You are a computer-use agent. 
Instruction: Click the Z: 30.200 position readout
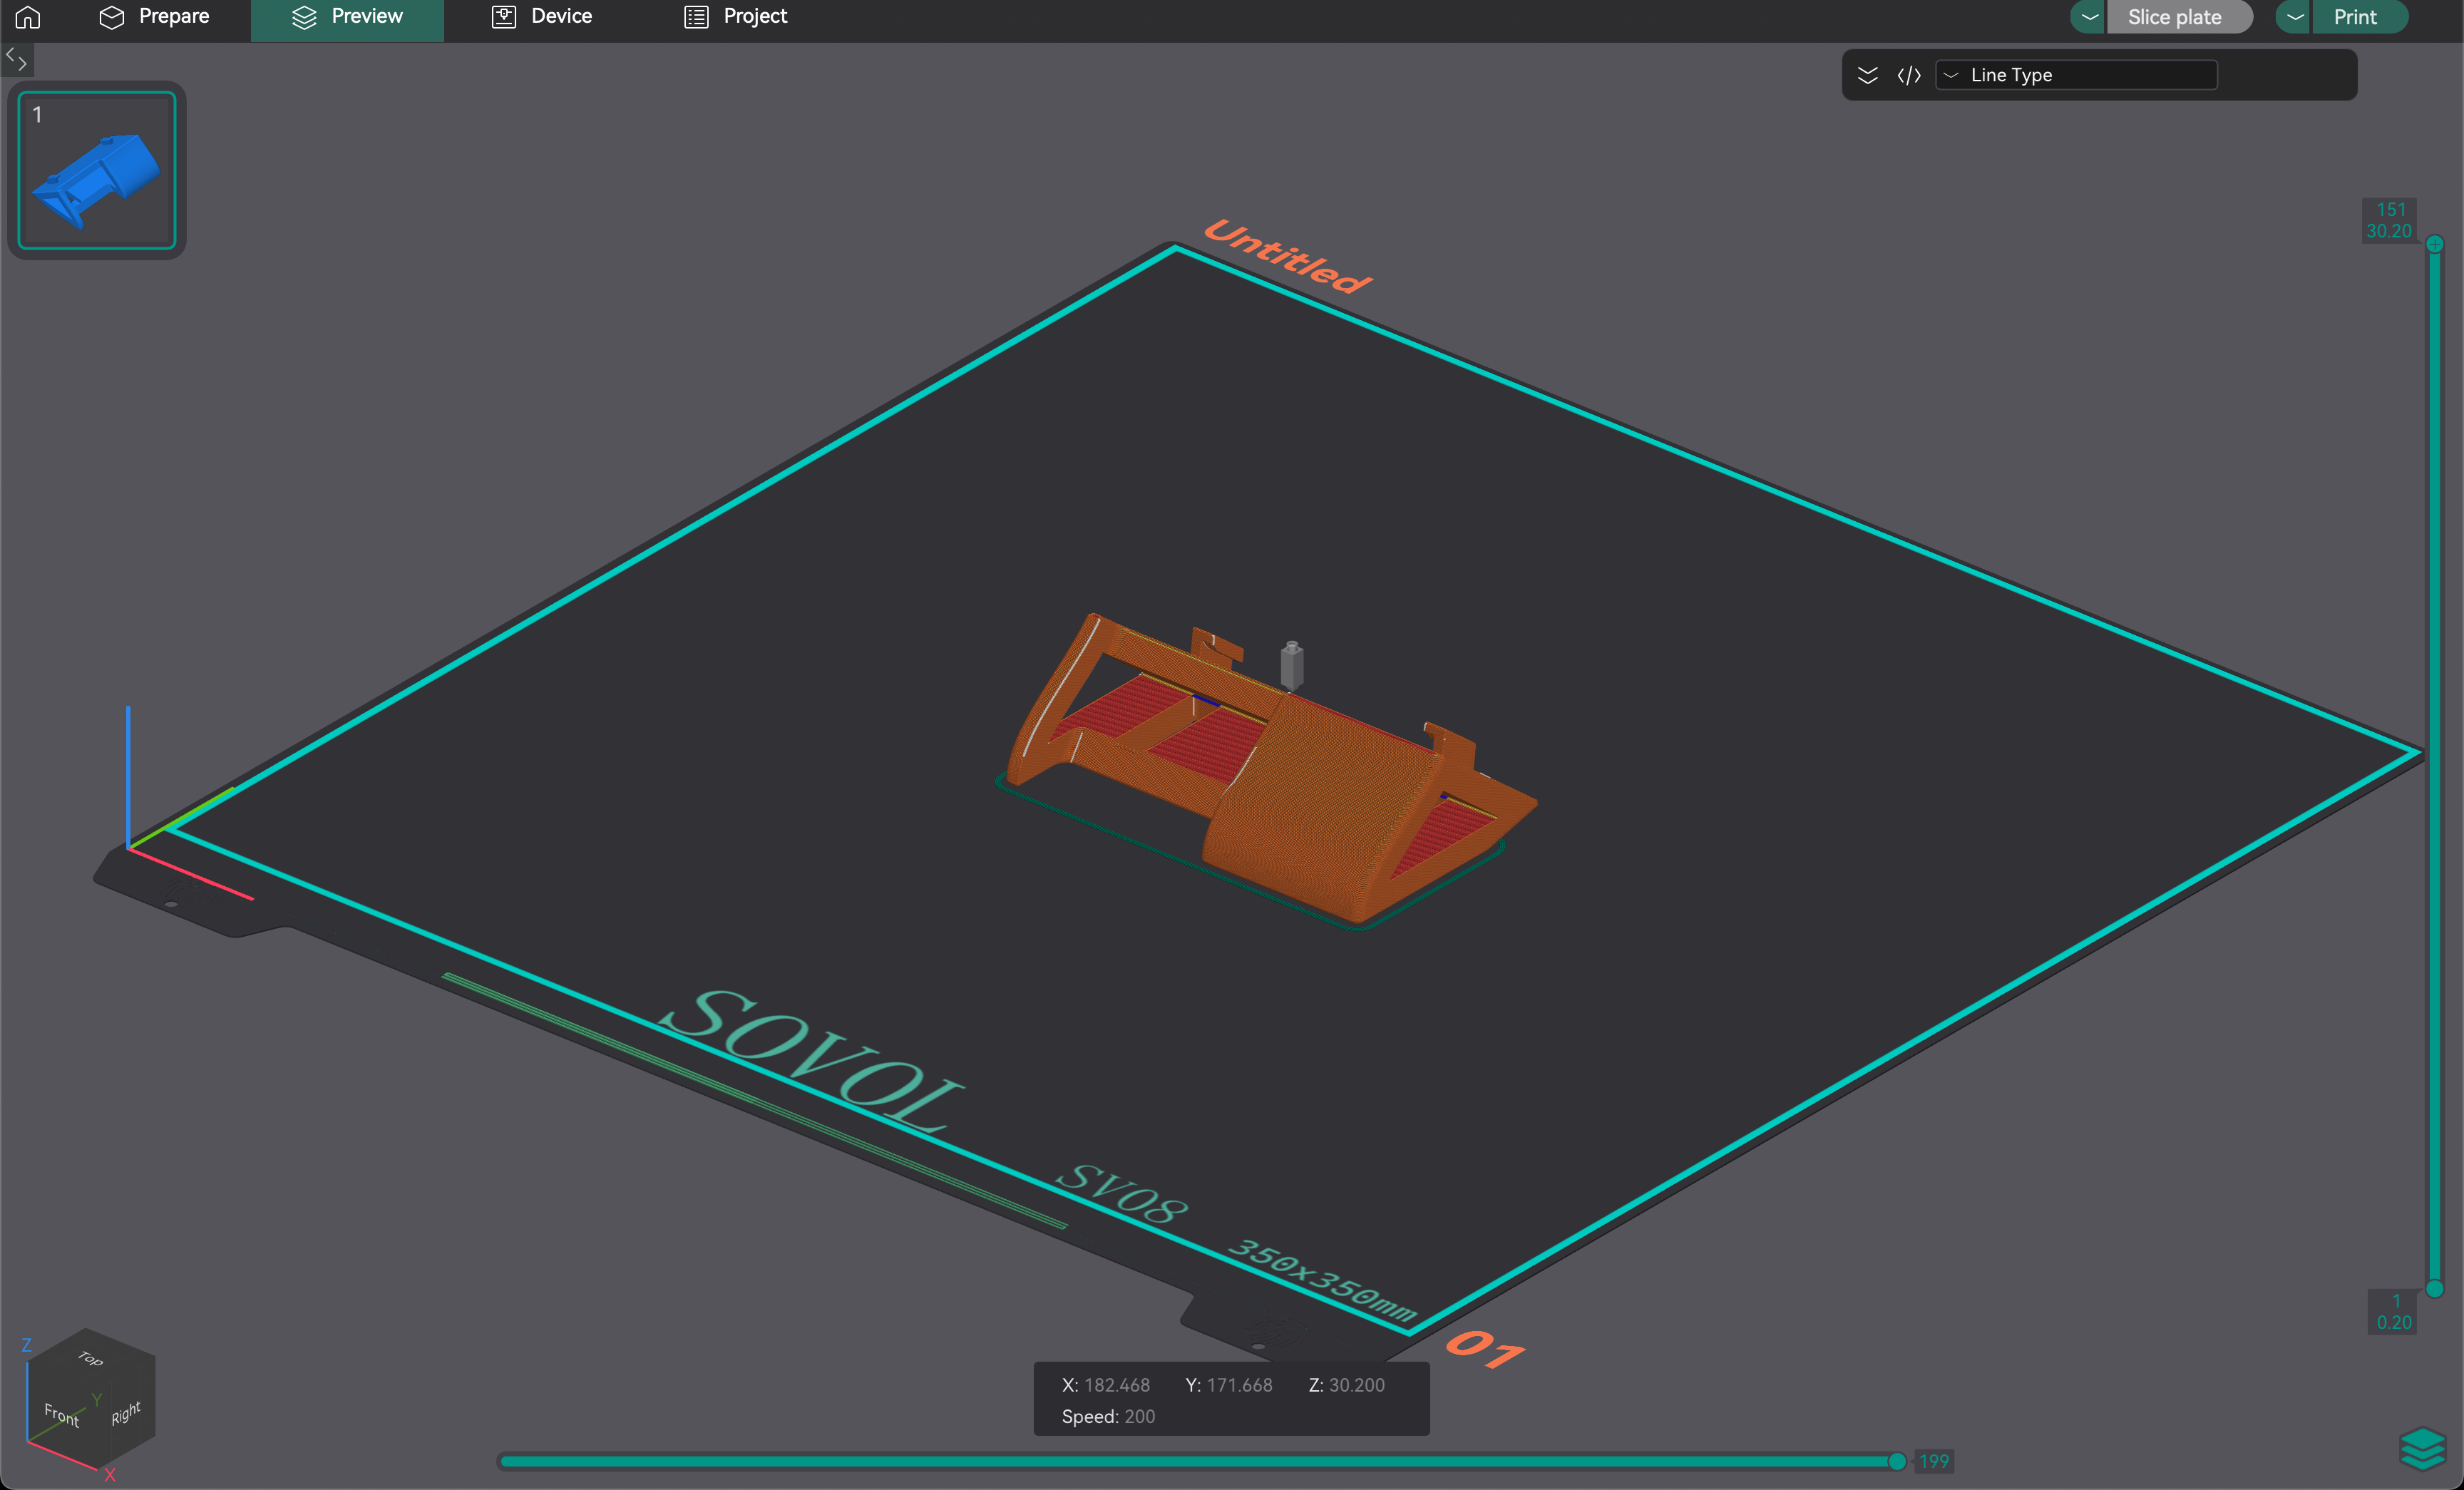[1346, 1385]
